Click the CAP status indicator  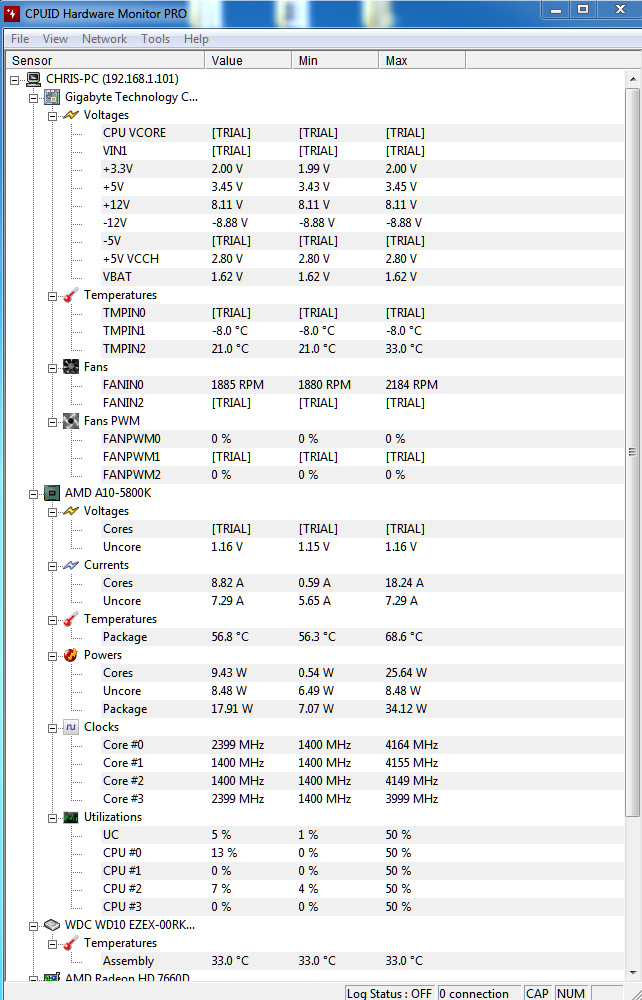click(x=537, y=993)
